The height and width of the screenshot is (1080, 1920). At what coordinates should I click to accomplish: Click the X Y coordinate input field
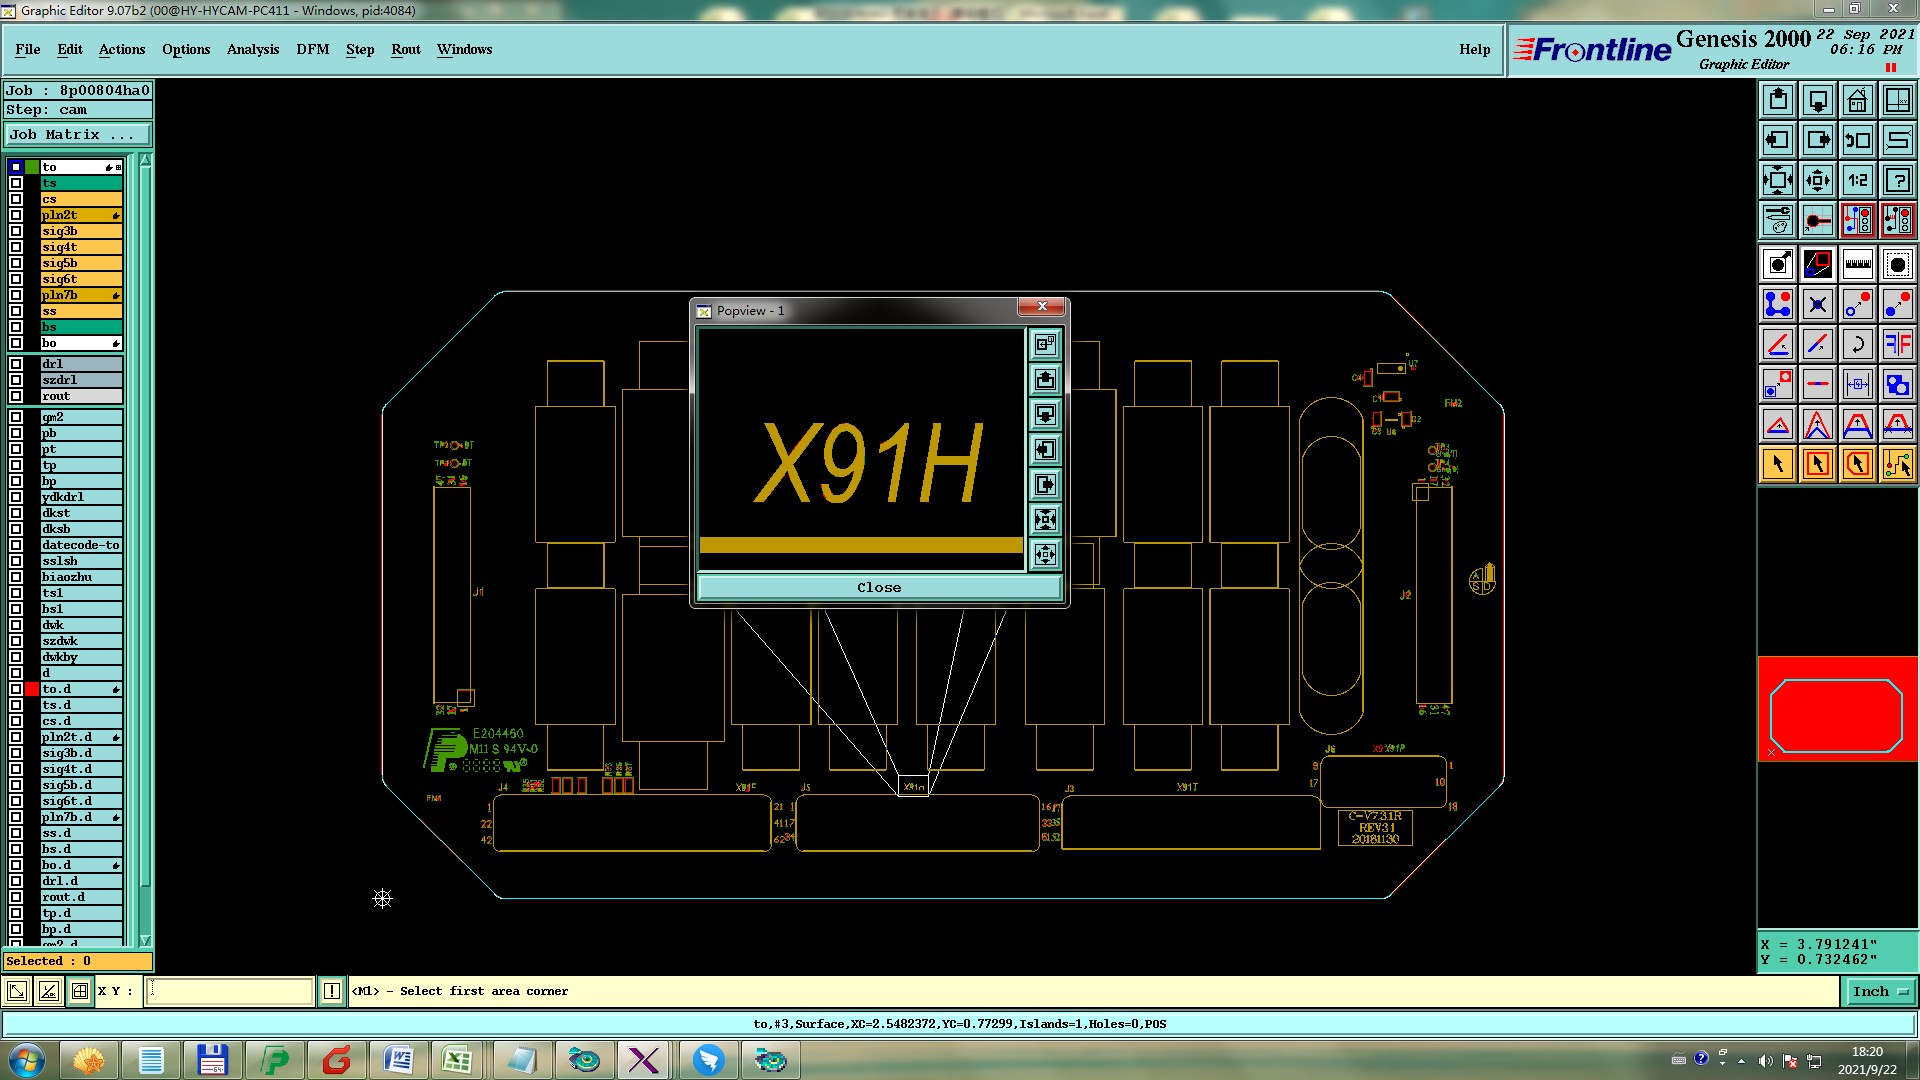click(230, 991)
